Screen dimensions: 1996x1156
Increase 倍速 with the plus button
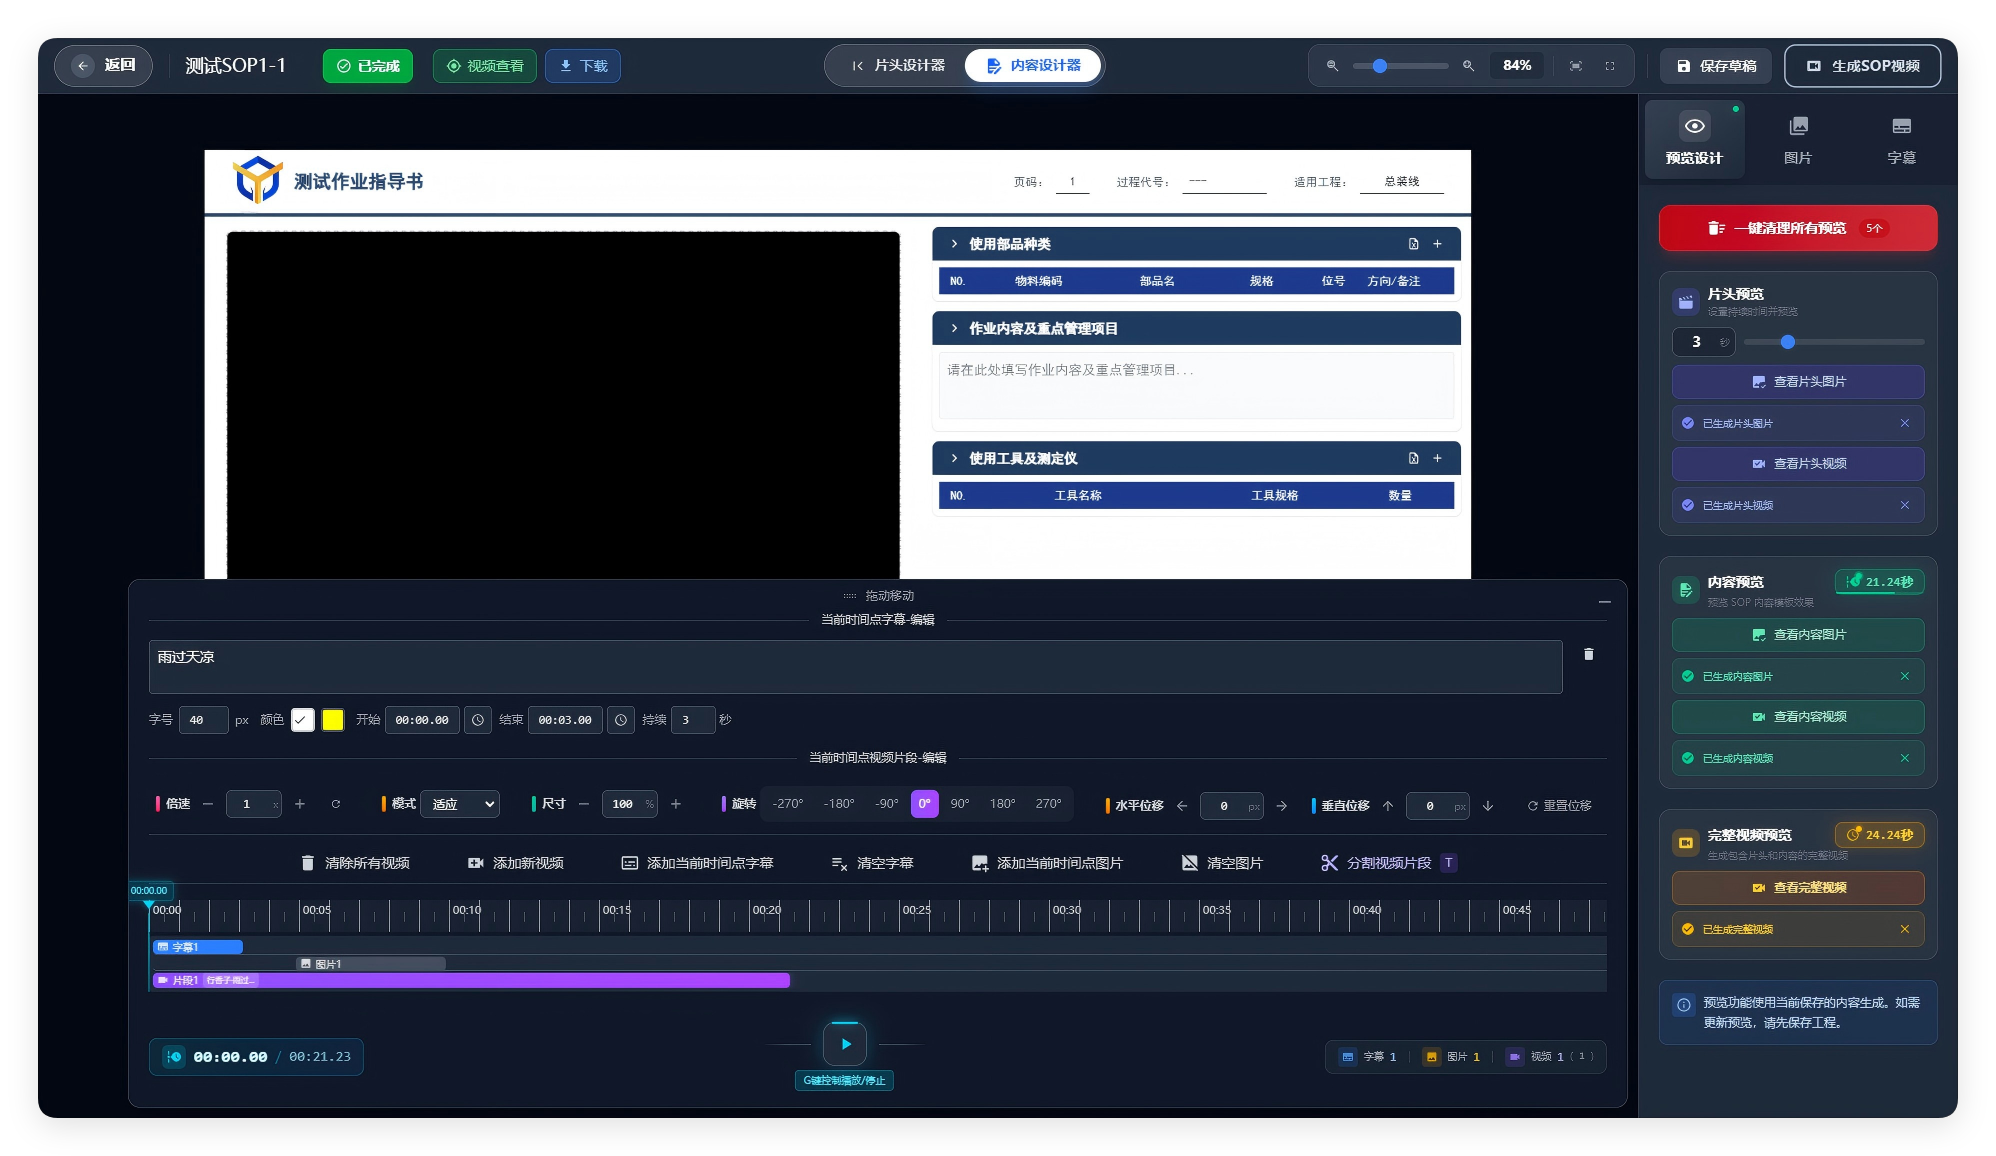[x=300, y=804]
